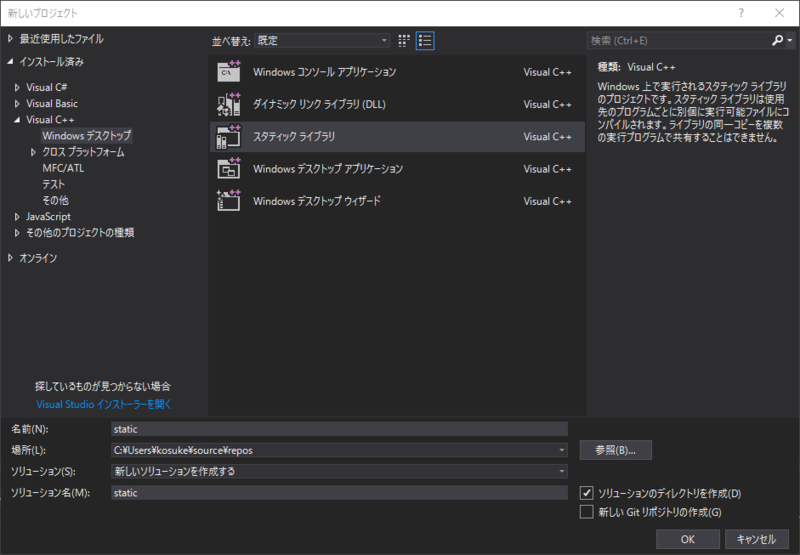Expand the クロス プラットフォーム node
The height and width of the screenshot is (555, 800).
(x=33, y=152)
